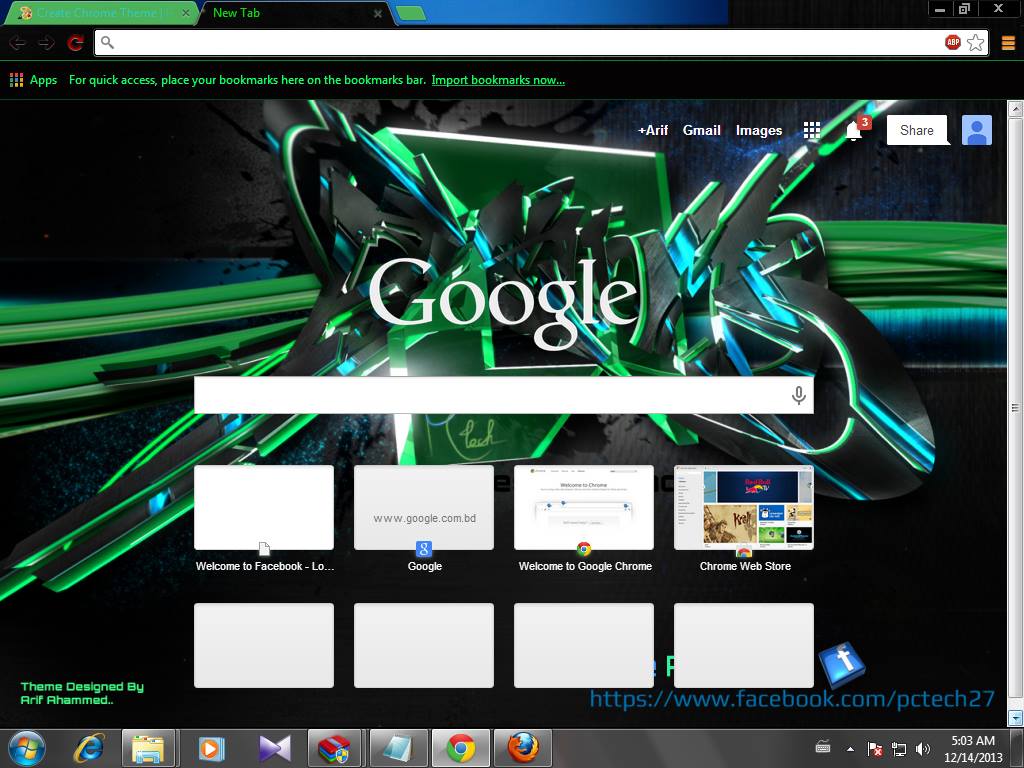Start voice search with the microphone icon
The width and height of the screenshot is (1024, 768).
tap(798, 395)
